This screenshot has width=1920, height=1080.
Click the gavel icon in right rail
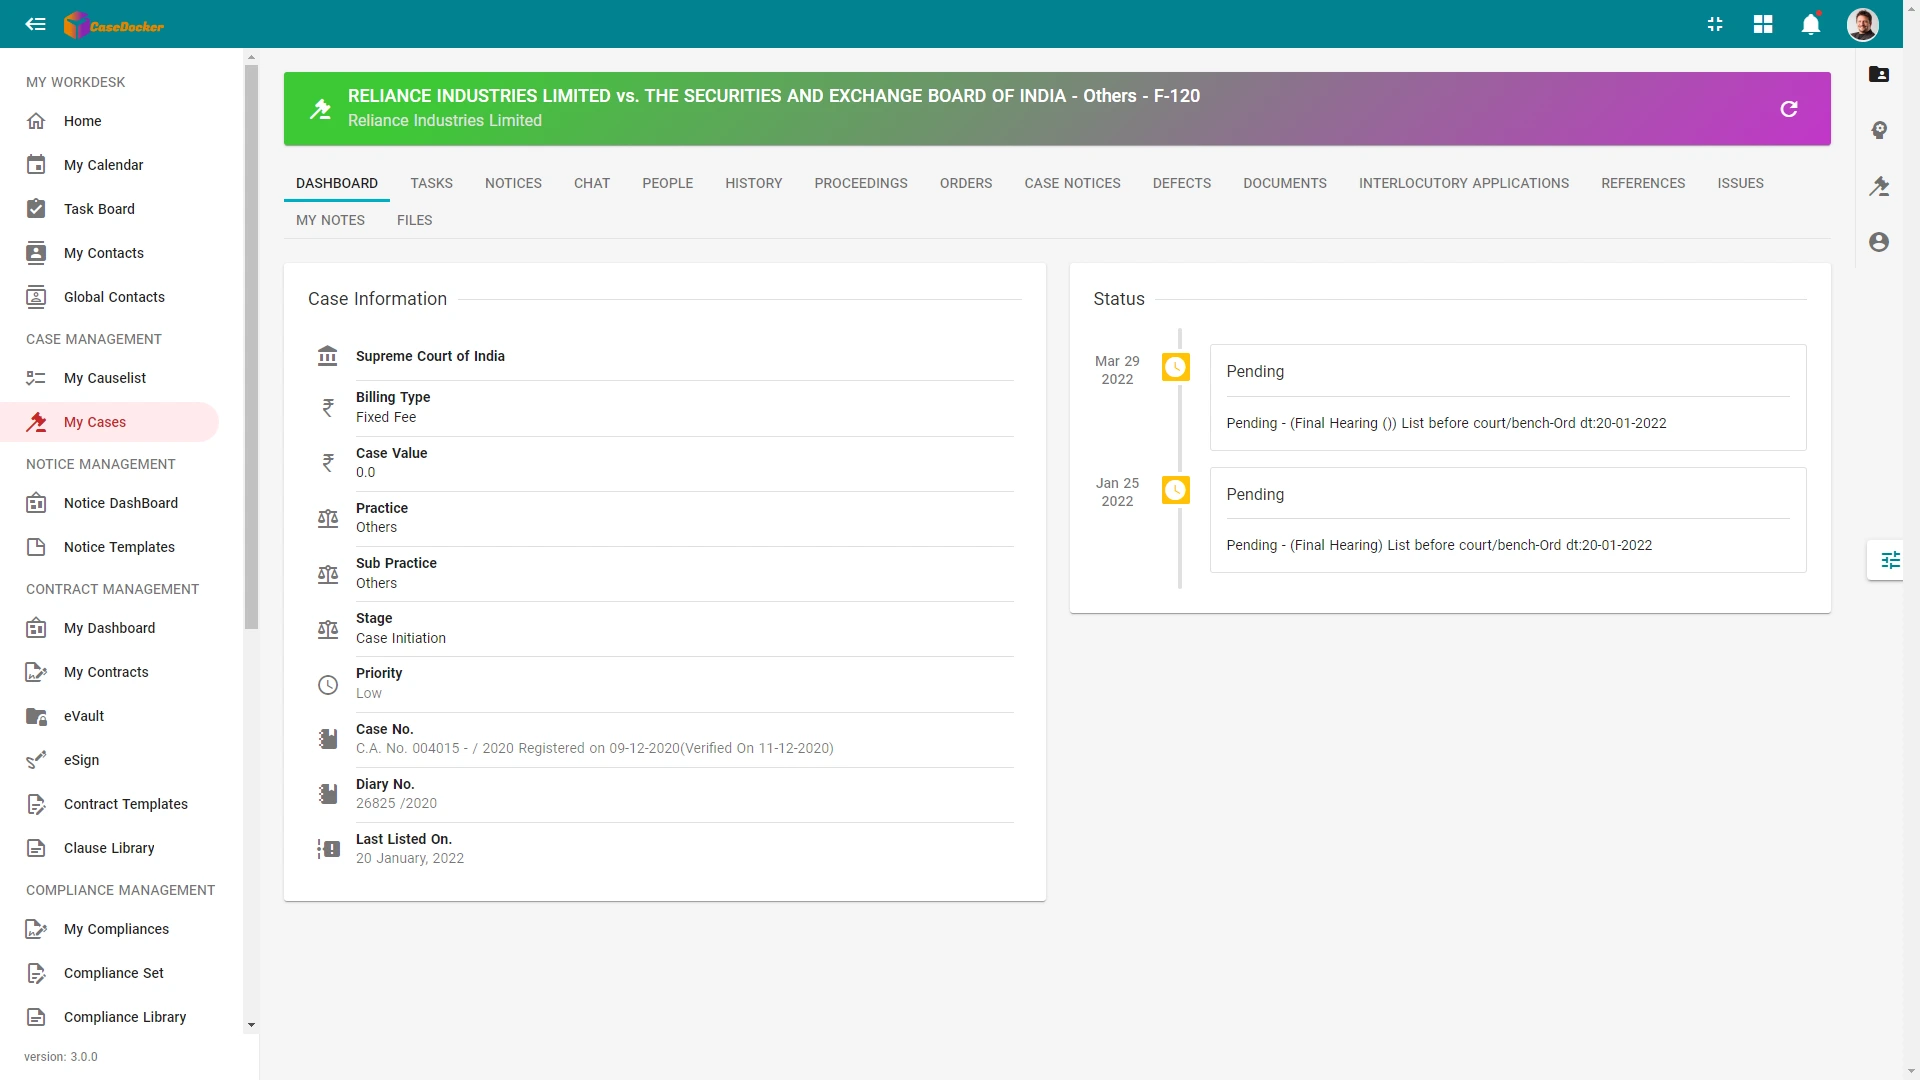coord(1879,186)
